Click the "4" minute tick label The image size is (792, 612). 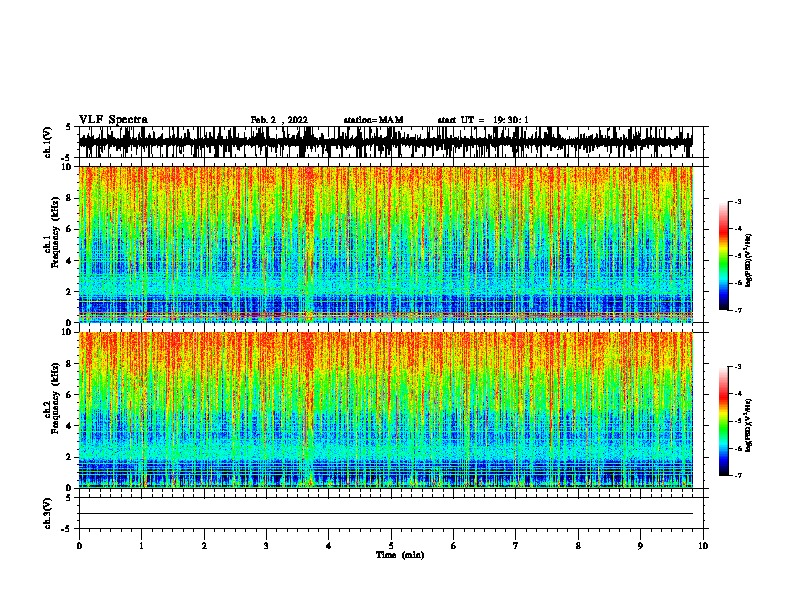pyautogui.click(x=329, y=546)
